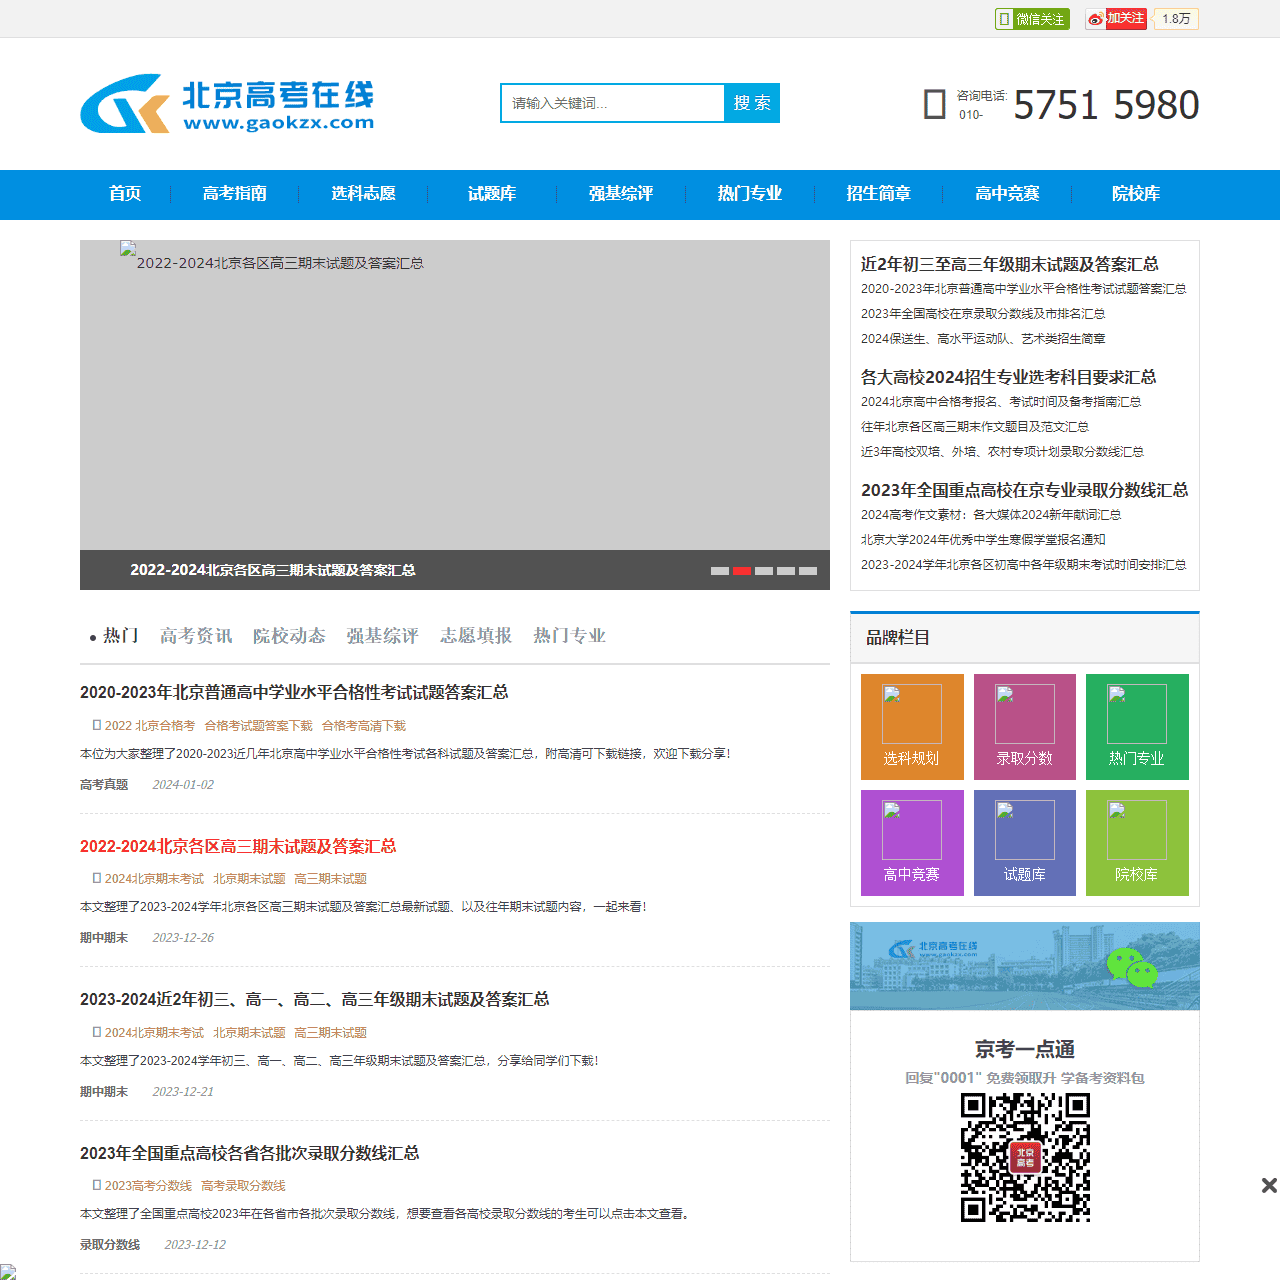Click the 北京高考在线 site logo
The width and height of the screenshot is (1280, 1280).
pyautogui.click(x=227, y=103)
